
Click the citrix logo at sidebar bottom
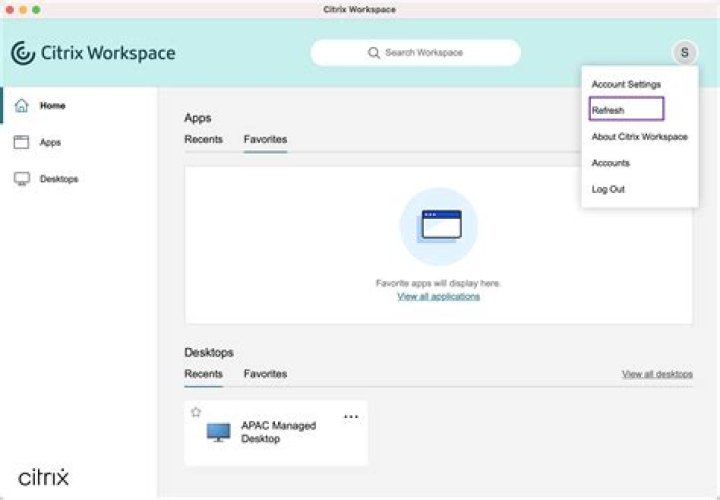(x=44, y=478)
